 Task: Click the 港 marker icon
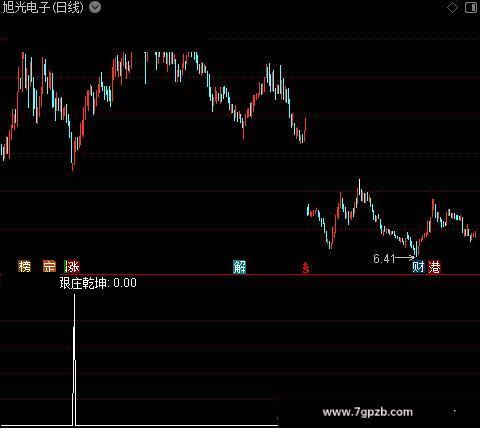tap(434, 267)
